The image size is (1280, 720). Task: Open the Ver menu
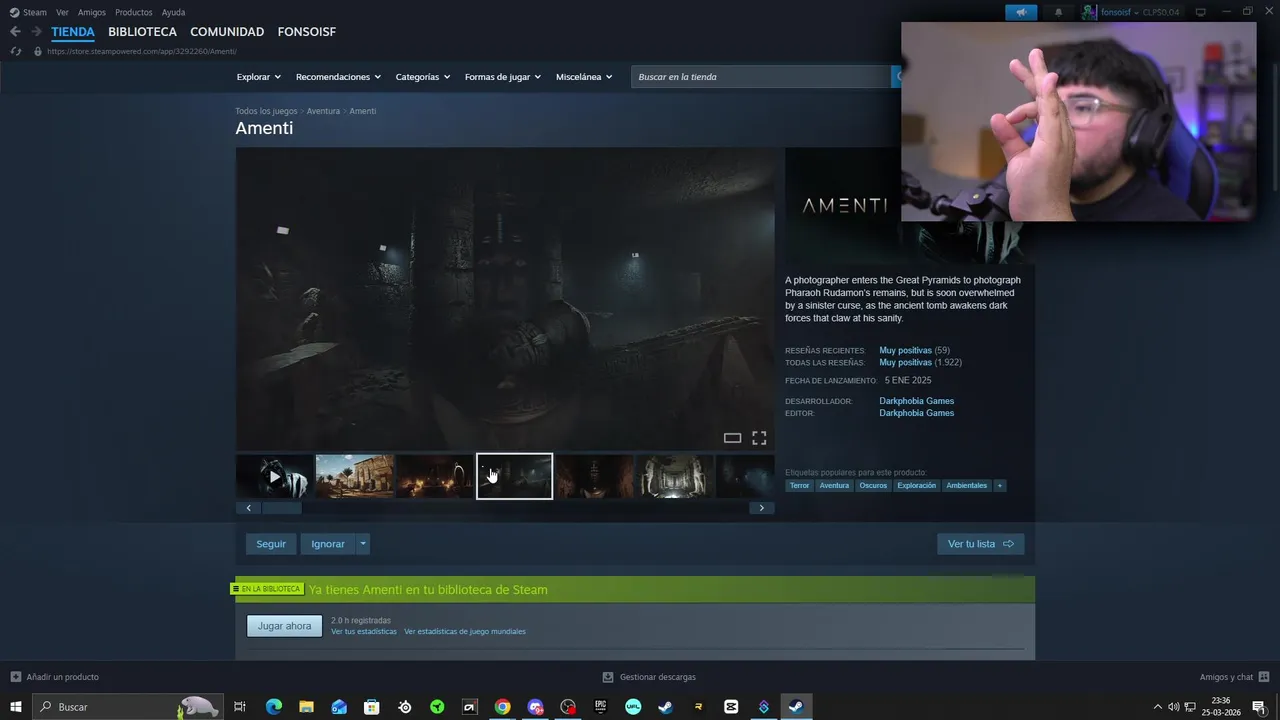pyautogui.click(x=62, y=12)
